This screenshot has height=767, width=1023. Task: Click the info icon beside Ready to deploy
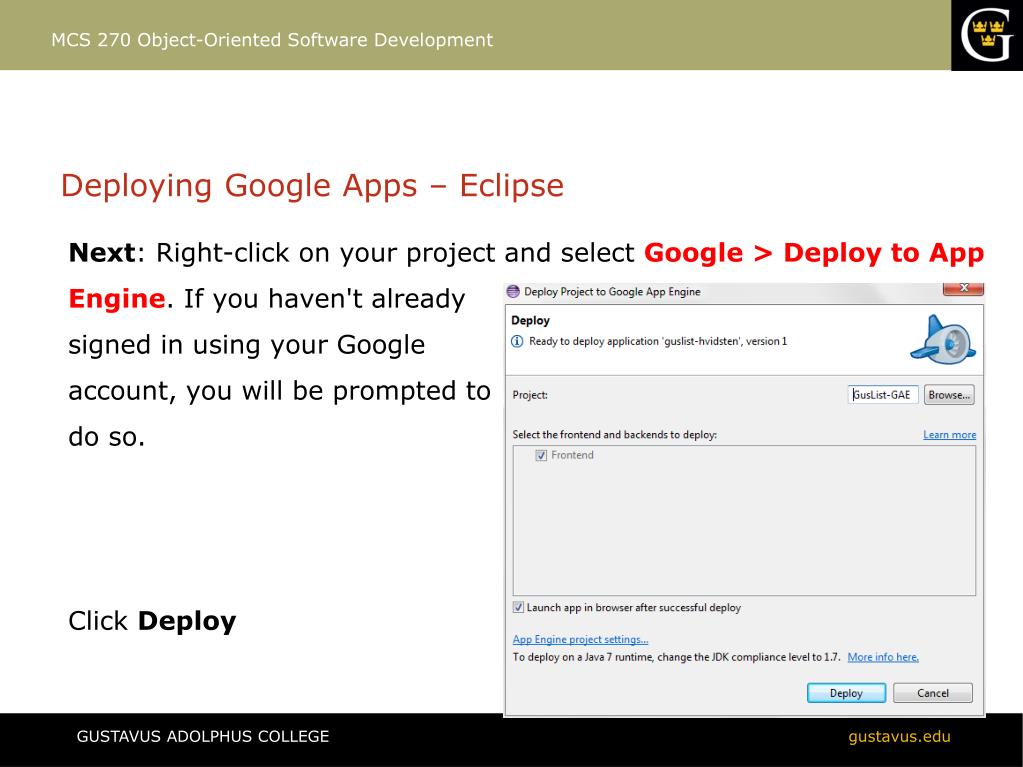pyautogui.click(x=517, y=341)
